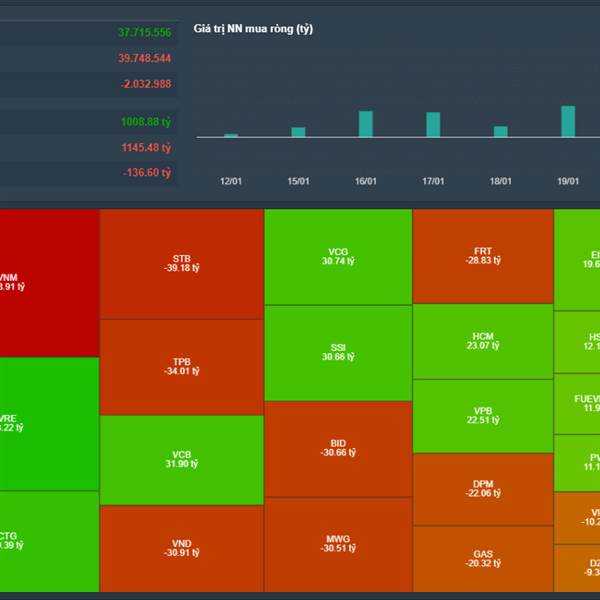Viewport: 600px width, 600px height.
Task: Select the value 37.715.556
Action: (x=144, y=33)
